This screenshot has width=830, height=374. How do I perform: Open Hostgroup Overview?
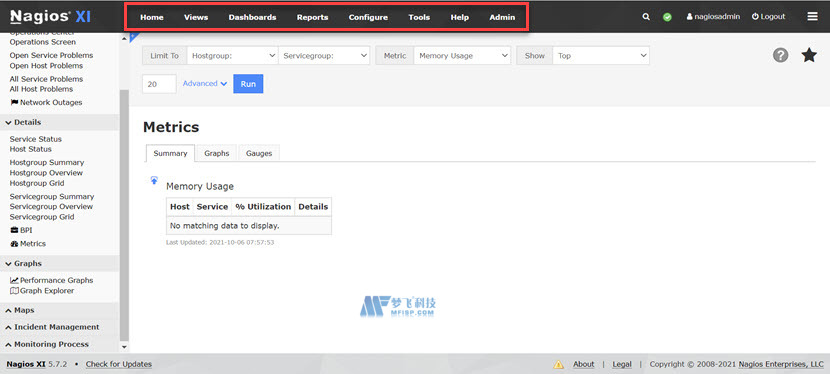coord(46,172)
